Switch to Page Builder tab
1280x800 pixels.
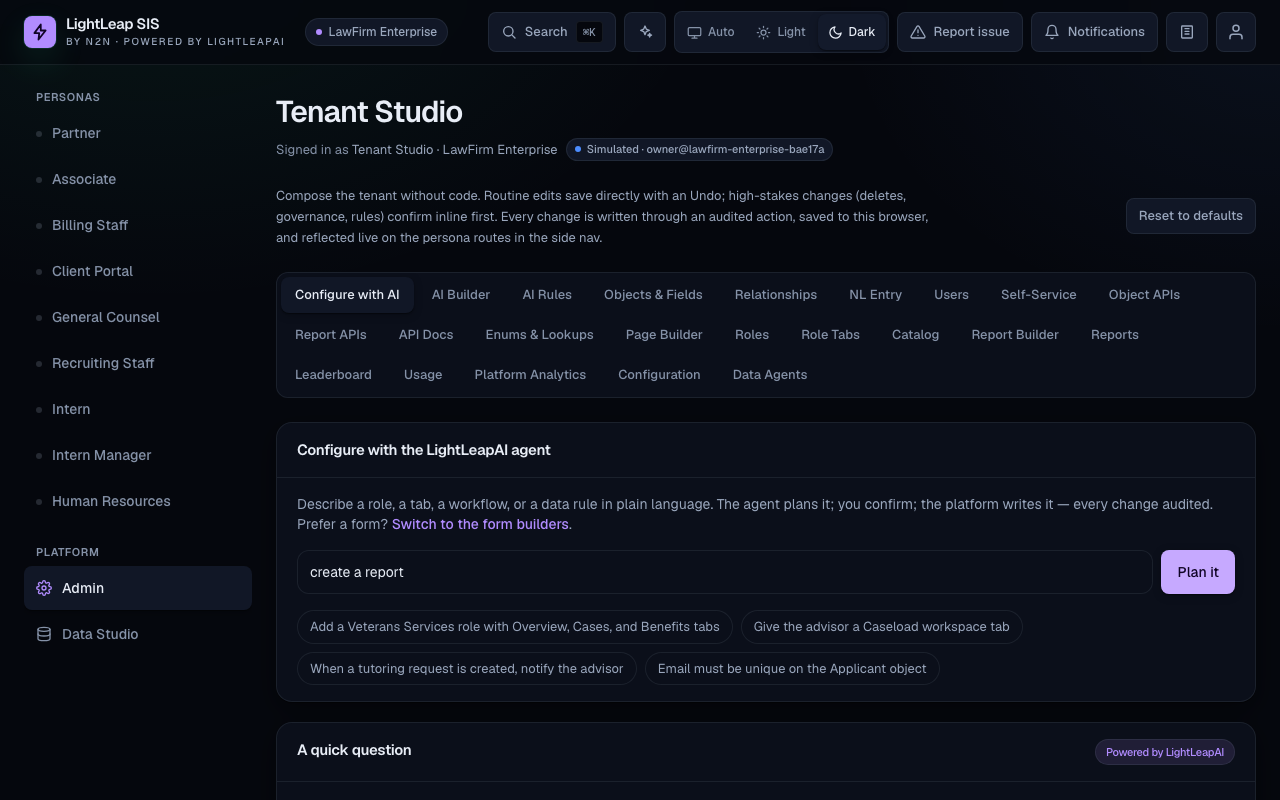pyautogui.click(x=664, y=335)
